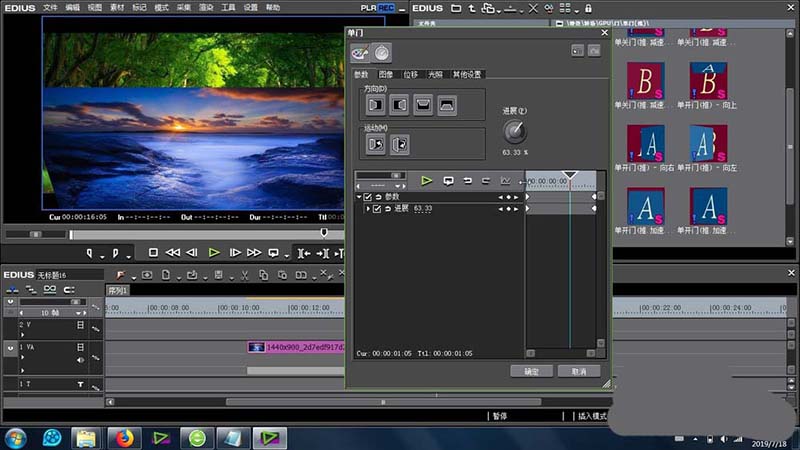Collapse the 参数 parameter tree row
Viewport: 800px width, 450px height.
click(359, 197)
